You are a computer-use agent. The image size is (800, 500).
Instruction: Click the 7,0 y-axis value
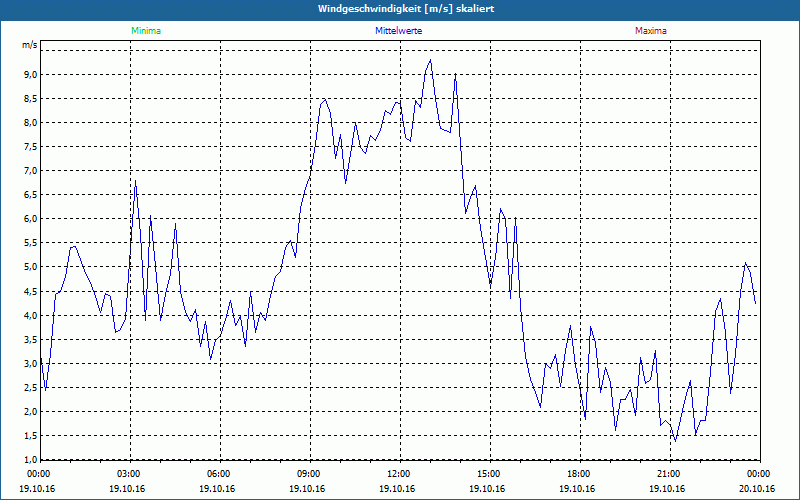tap(31, 170)
